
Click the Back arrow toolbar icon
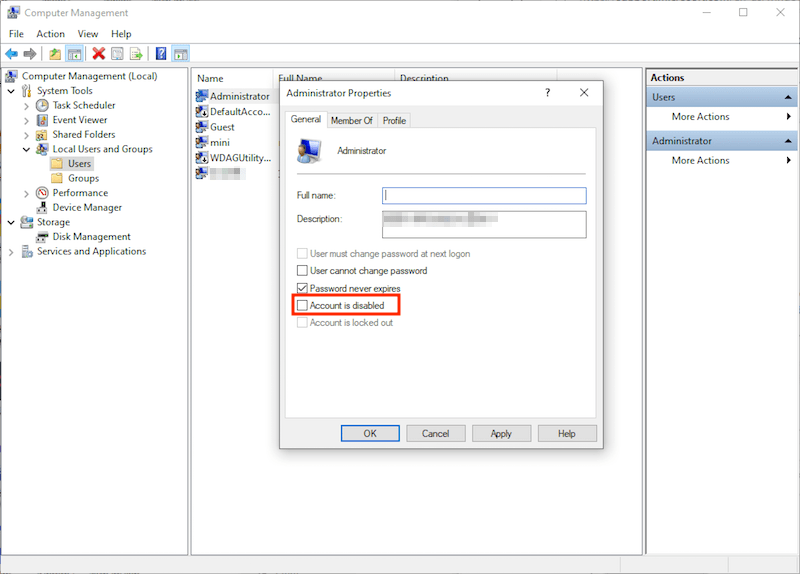11,54
